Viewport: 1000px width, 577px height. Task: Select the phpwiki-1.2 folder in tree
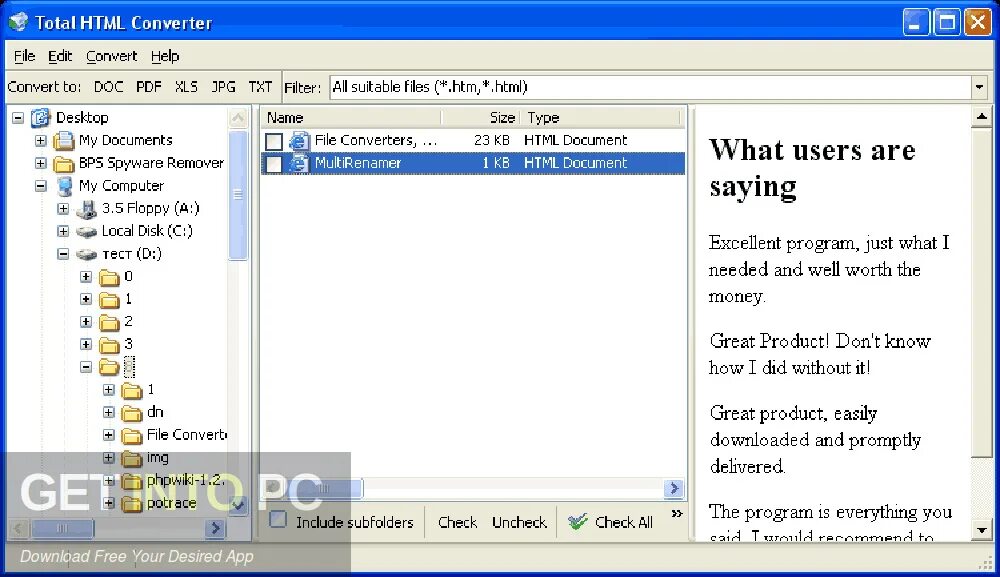[x=185, y=480]
